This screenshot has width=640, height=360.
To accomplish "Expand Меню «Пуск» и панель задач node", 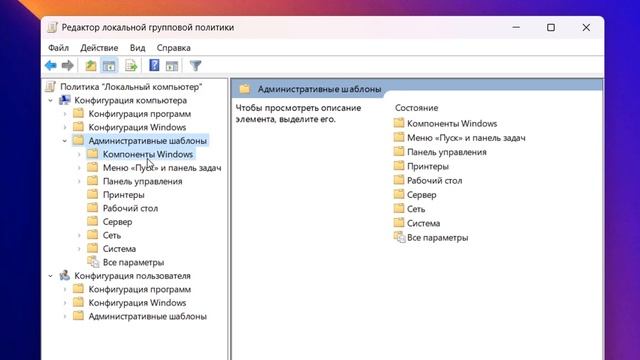I will 79,168.
